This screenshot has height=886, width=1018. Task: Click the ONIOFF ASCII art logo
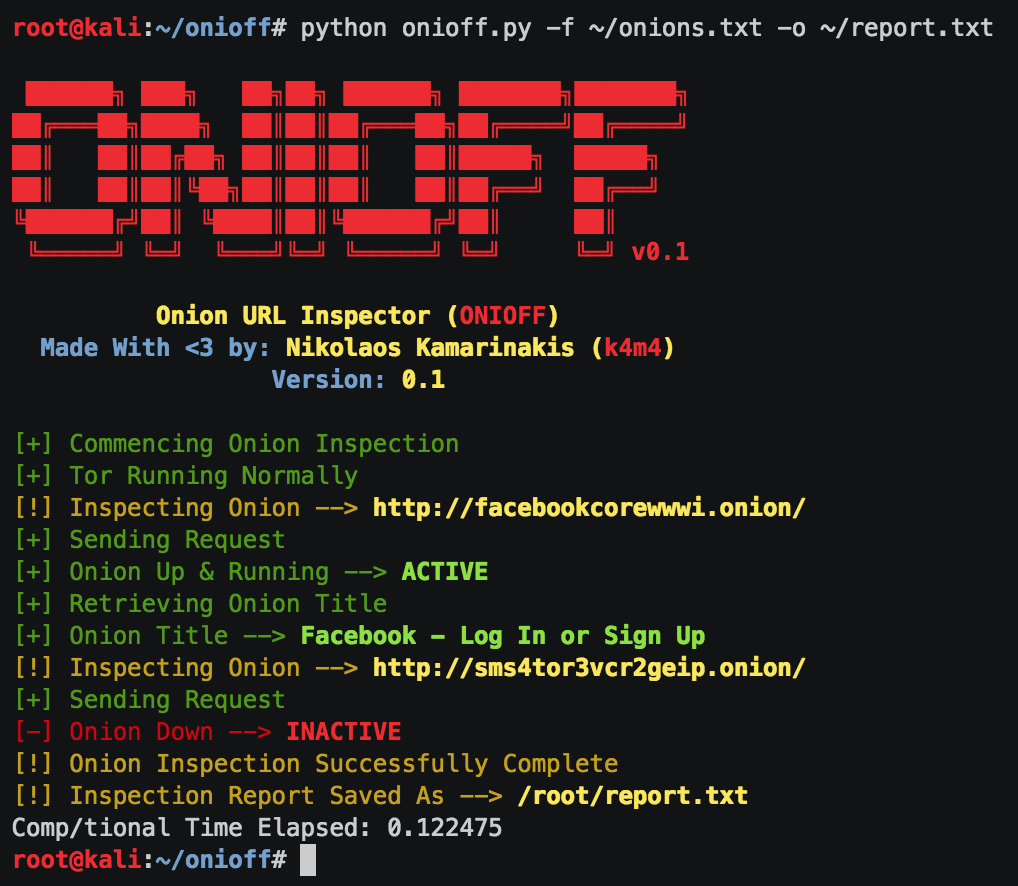[349, 169]
